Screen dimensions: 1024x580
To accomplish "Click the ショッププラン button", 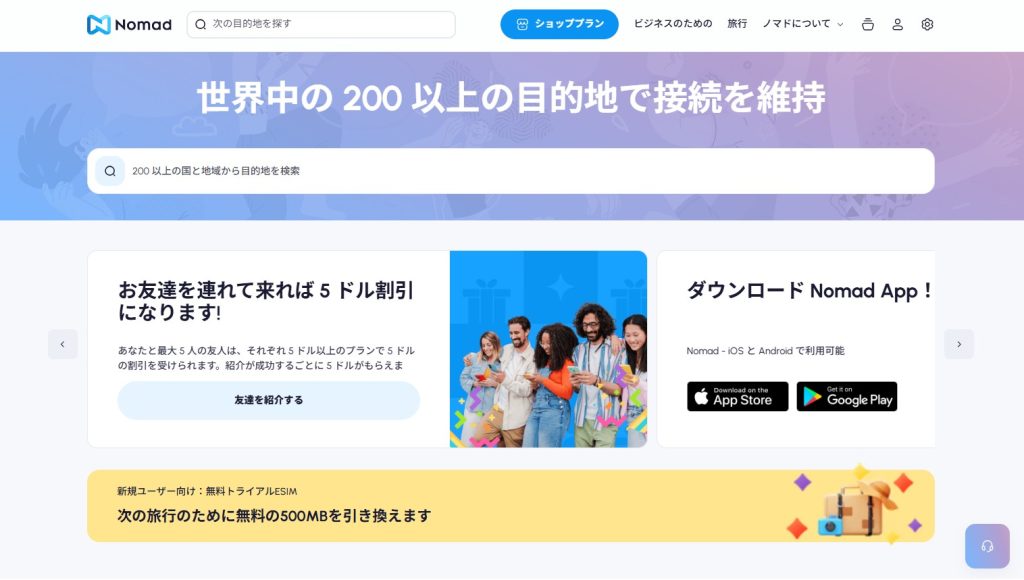I will (559, 24).
